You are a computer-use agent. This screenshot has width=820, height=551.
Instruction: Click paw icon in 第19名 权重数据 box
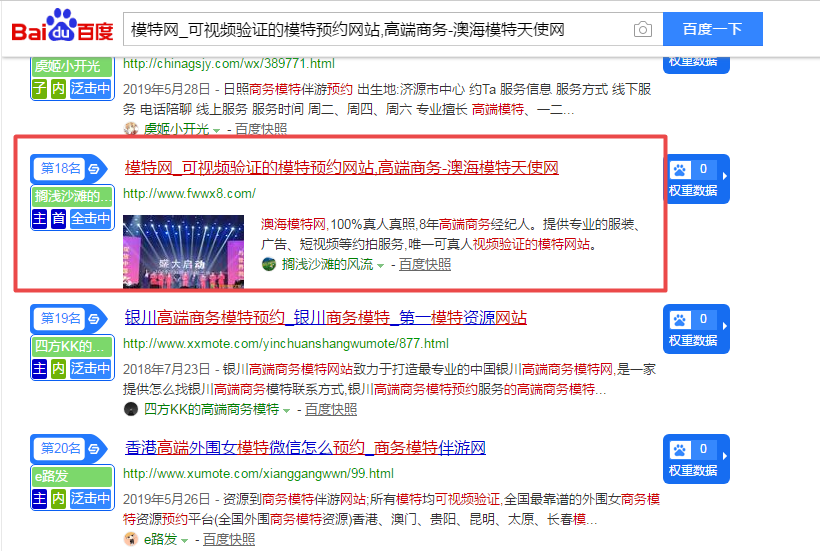point(680,319)
